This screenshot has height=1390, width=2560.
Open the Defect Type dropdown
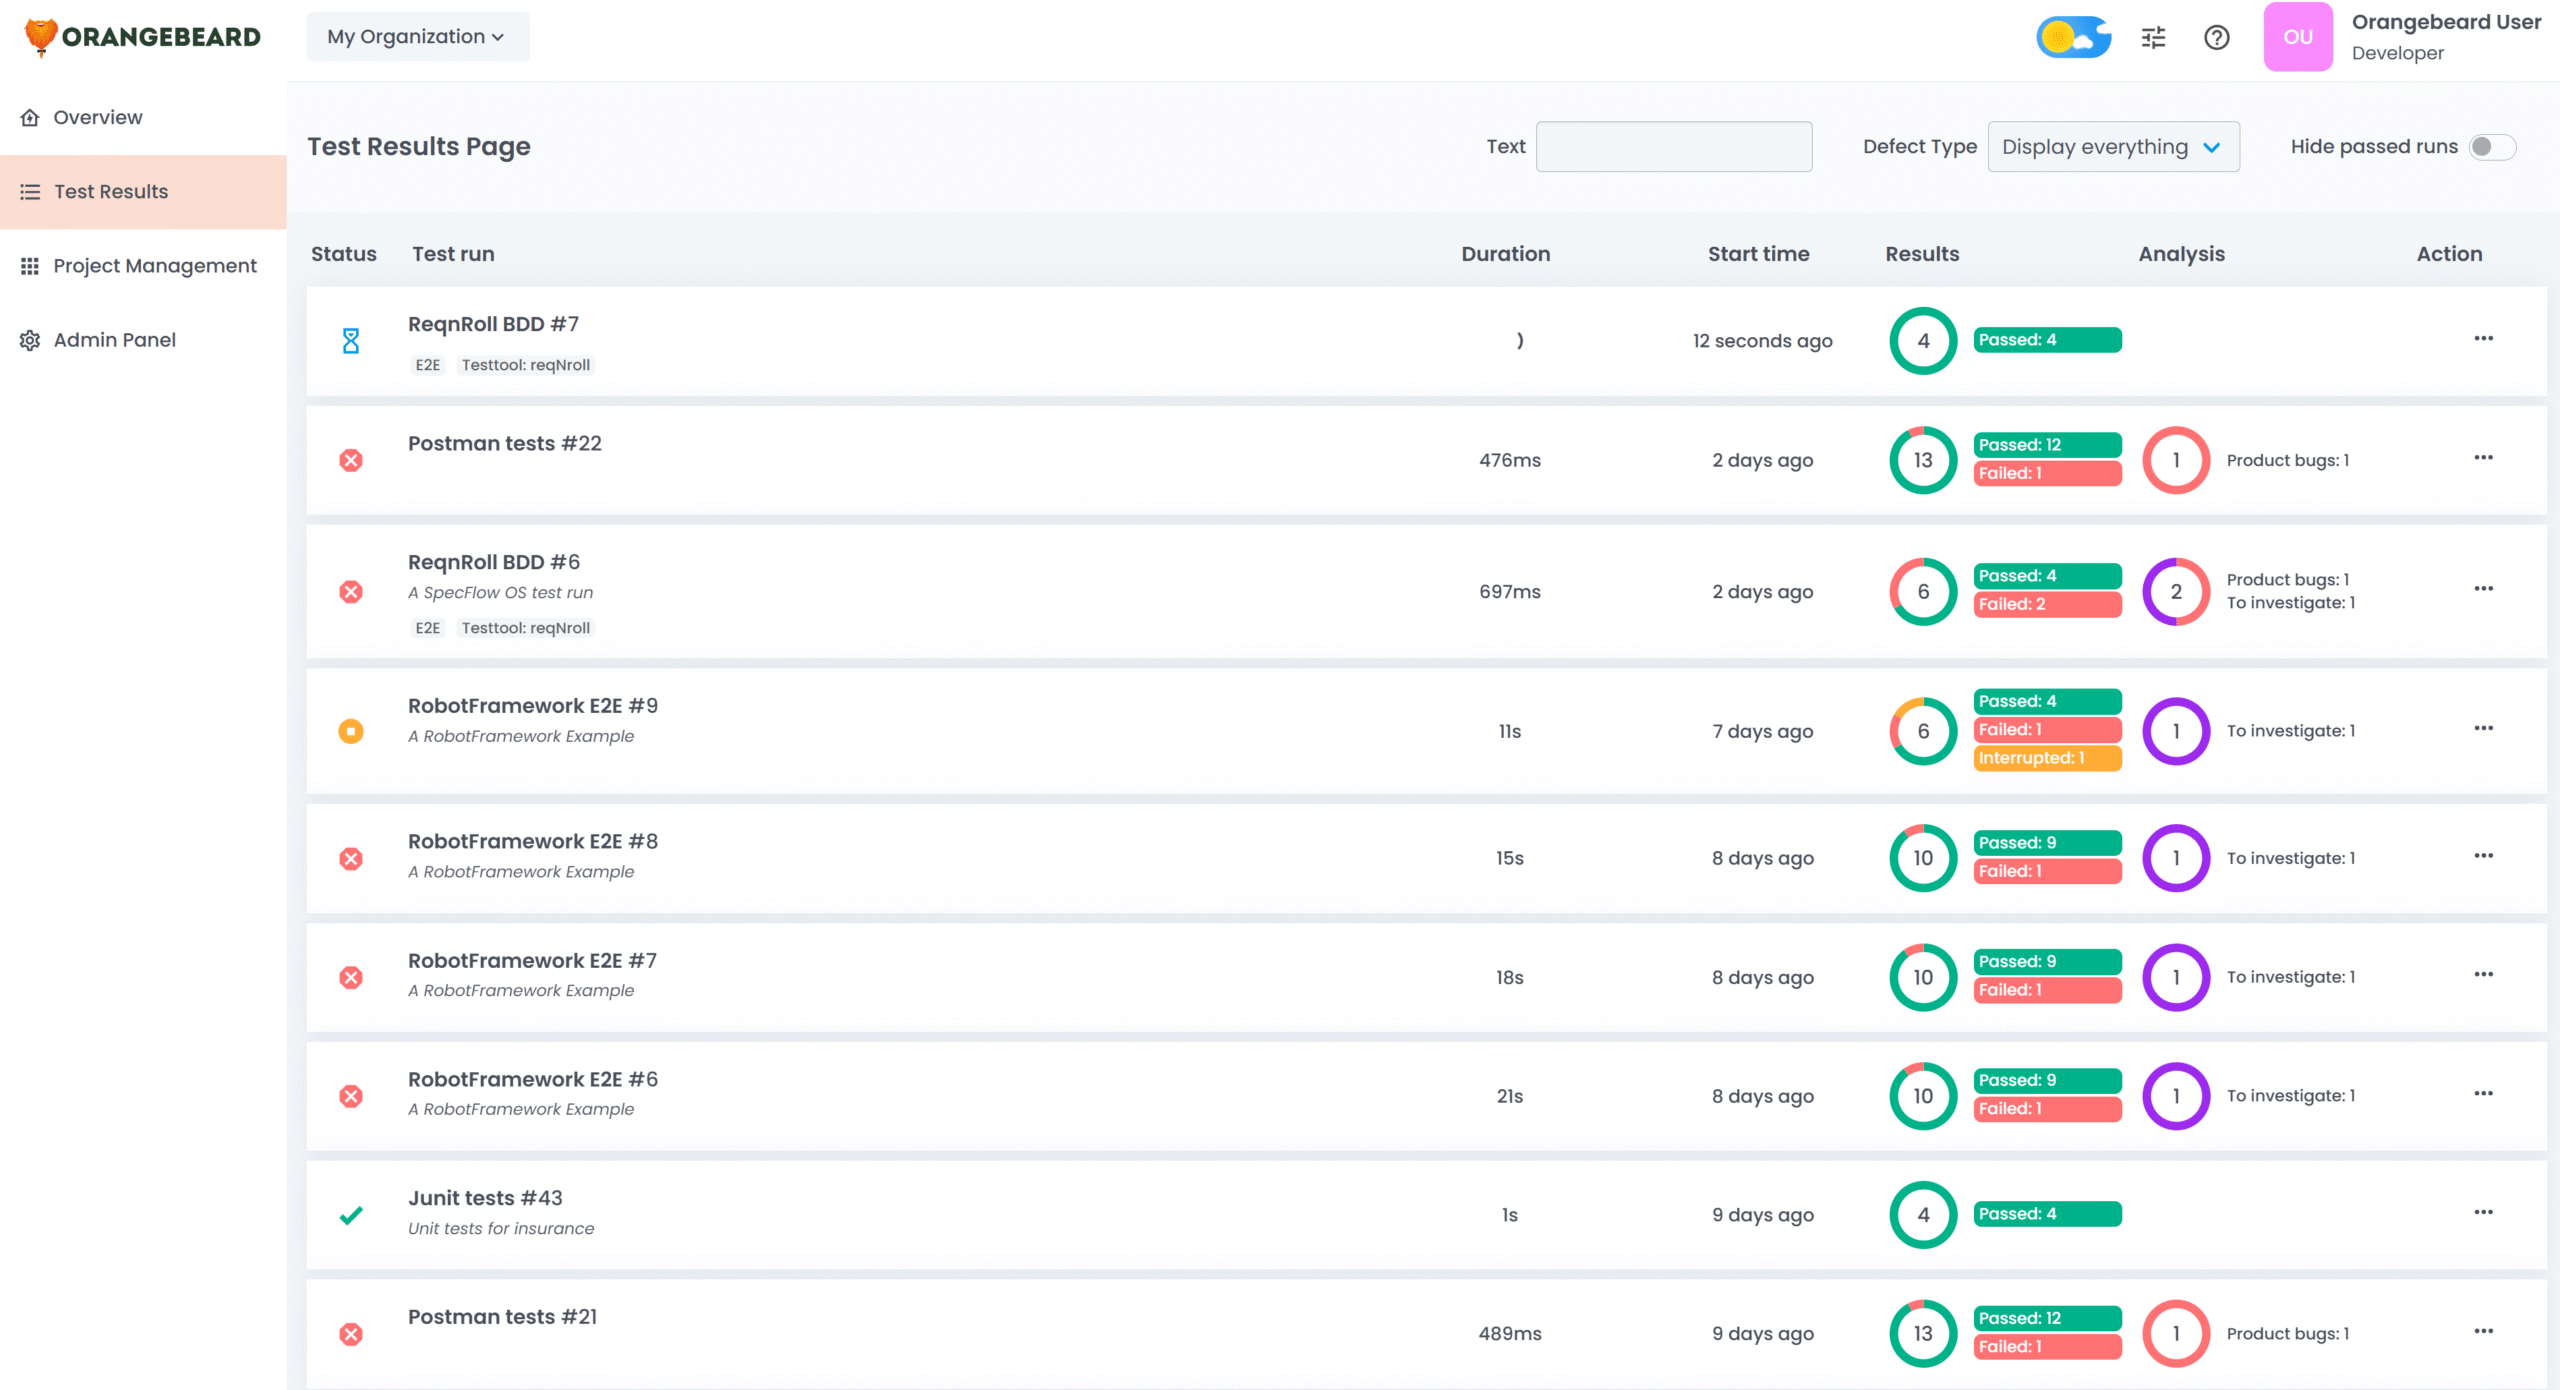click(x=2112, y=147)
